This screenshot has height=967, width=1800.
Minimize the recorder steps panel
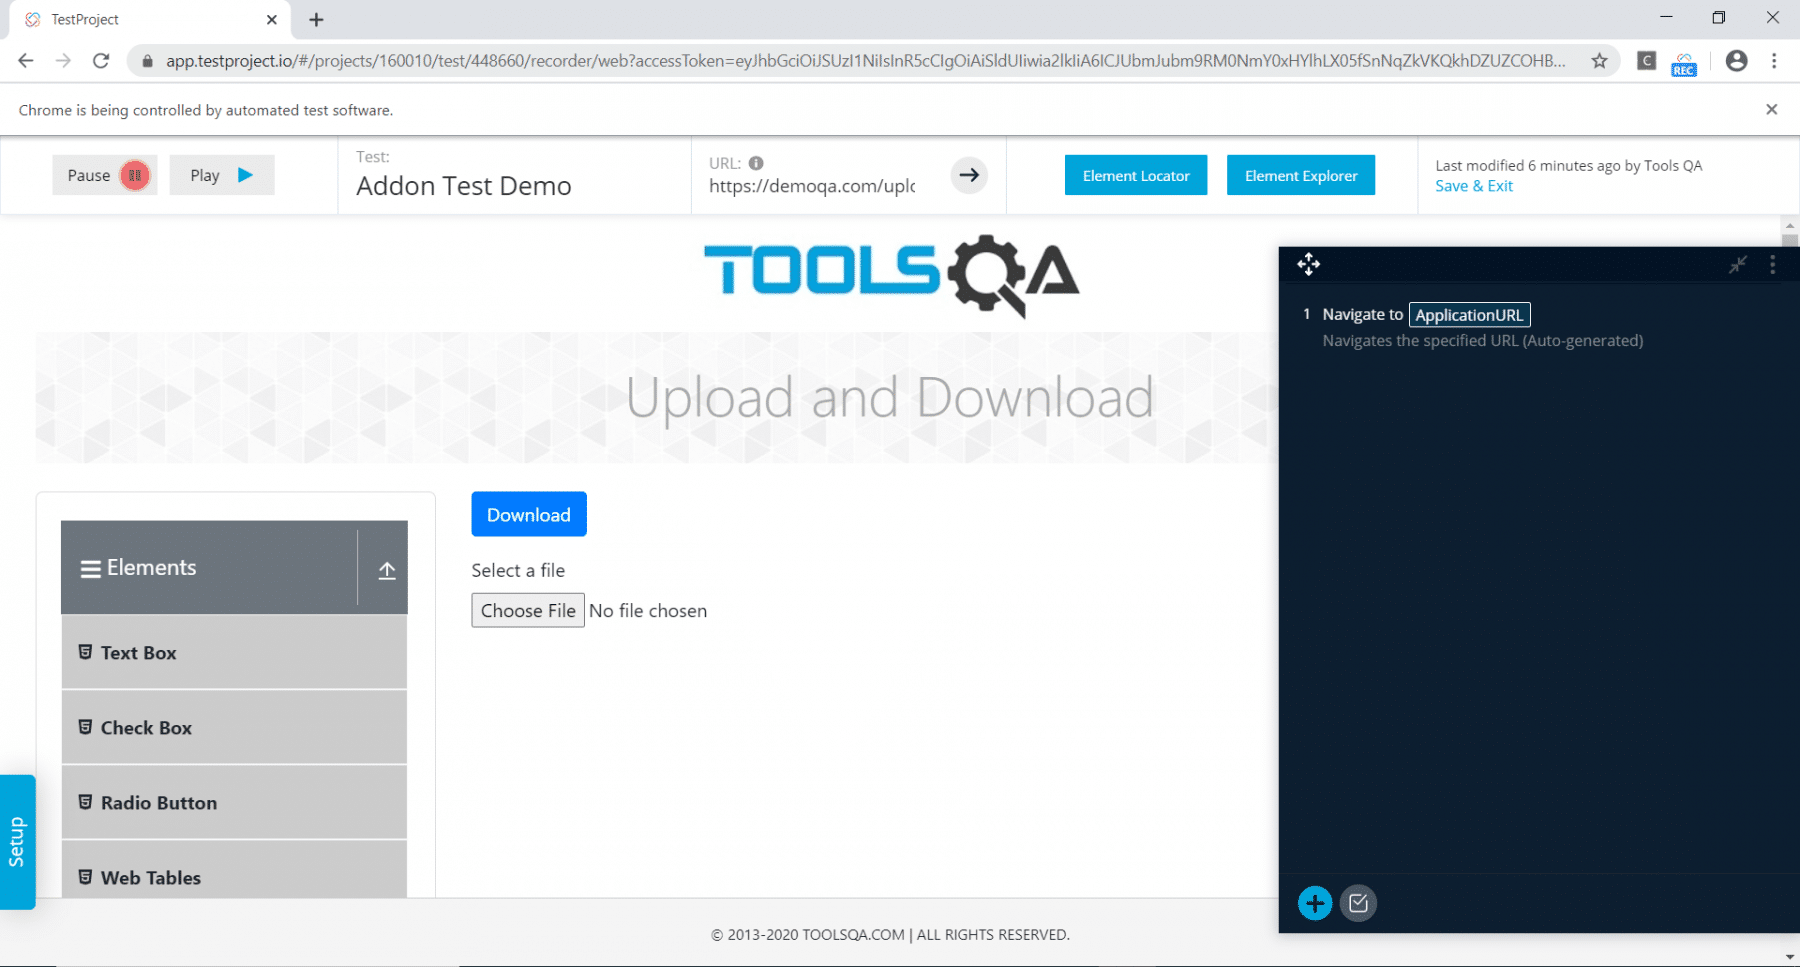point(1738,264)
